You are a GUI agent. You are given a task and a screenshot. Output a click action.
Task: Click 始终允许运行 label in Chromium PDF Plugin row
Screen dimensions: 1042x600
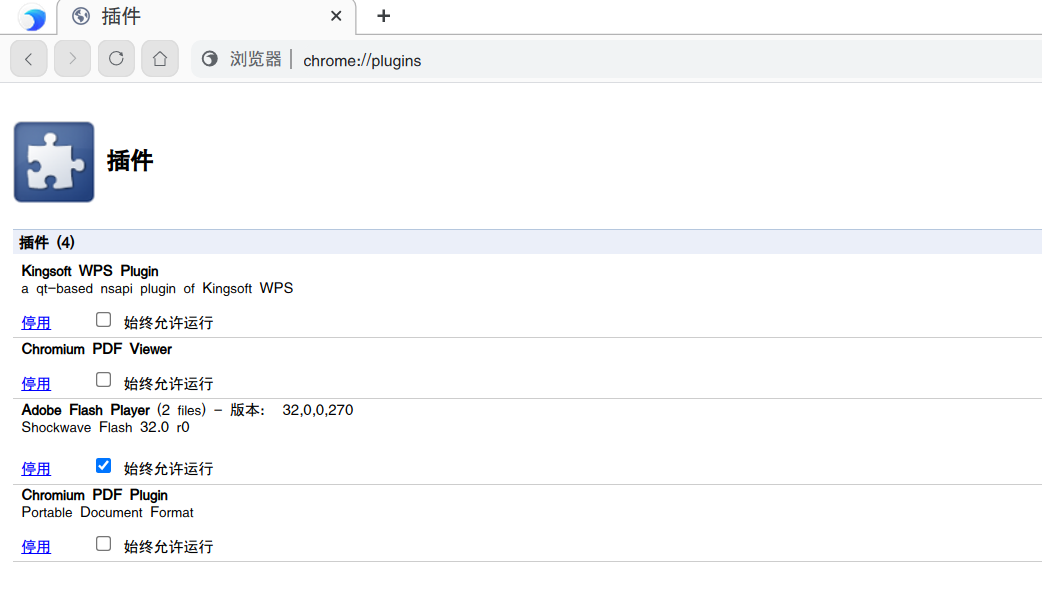pyautogui.click(x=169, y=547)
